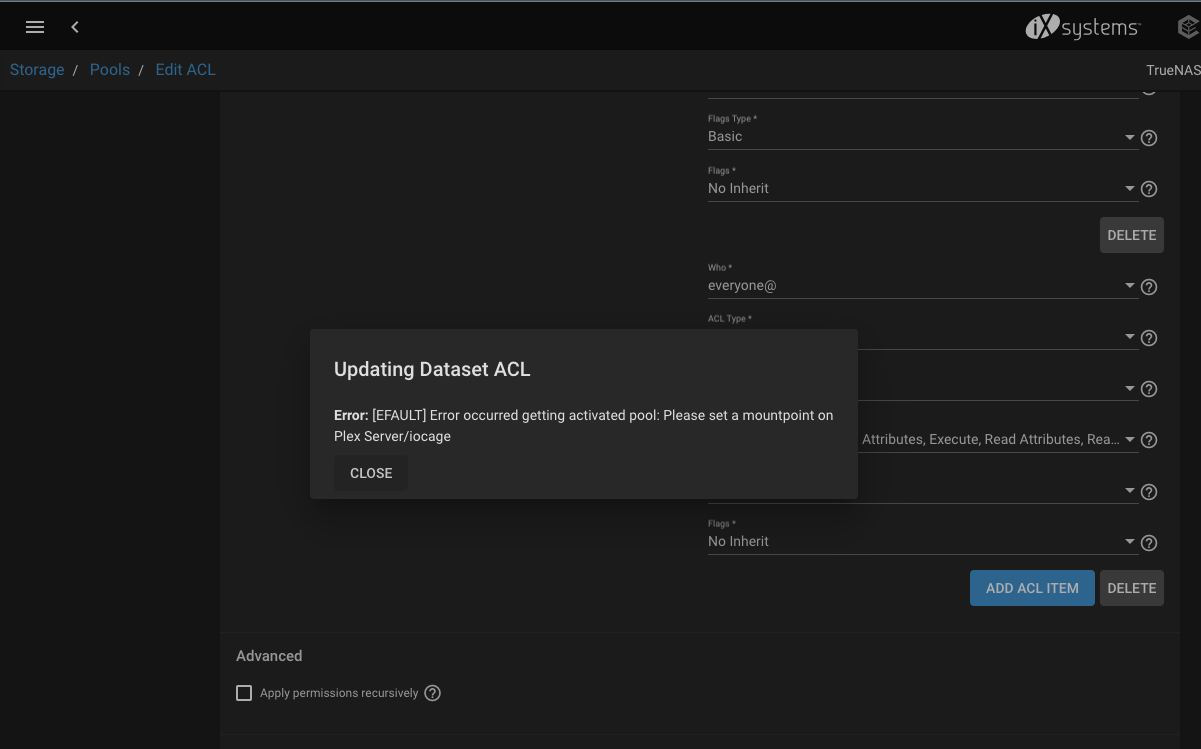1201x749 pixels.
Task: Open the hamburger navigation menu
Action: coord(35,27)
